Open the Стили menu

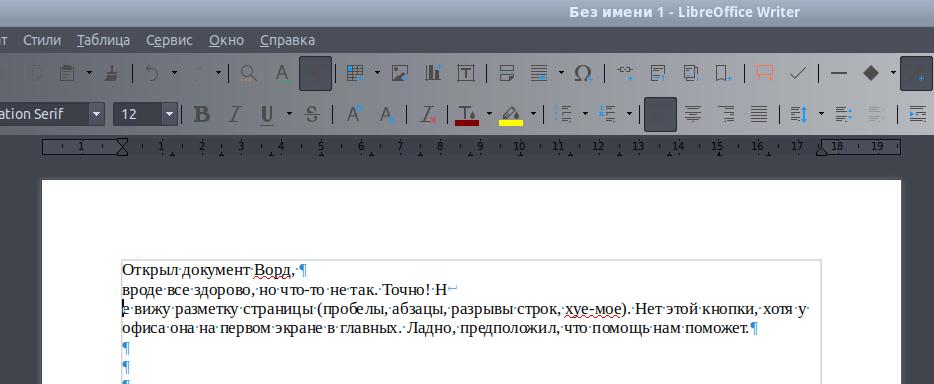click(42, 40)
